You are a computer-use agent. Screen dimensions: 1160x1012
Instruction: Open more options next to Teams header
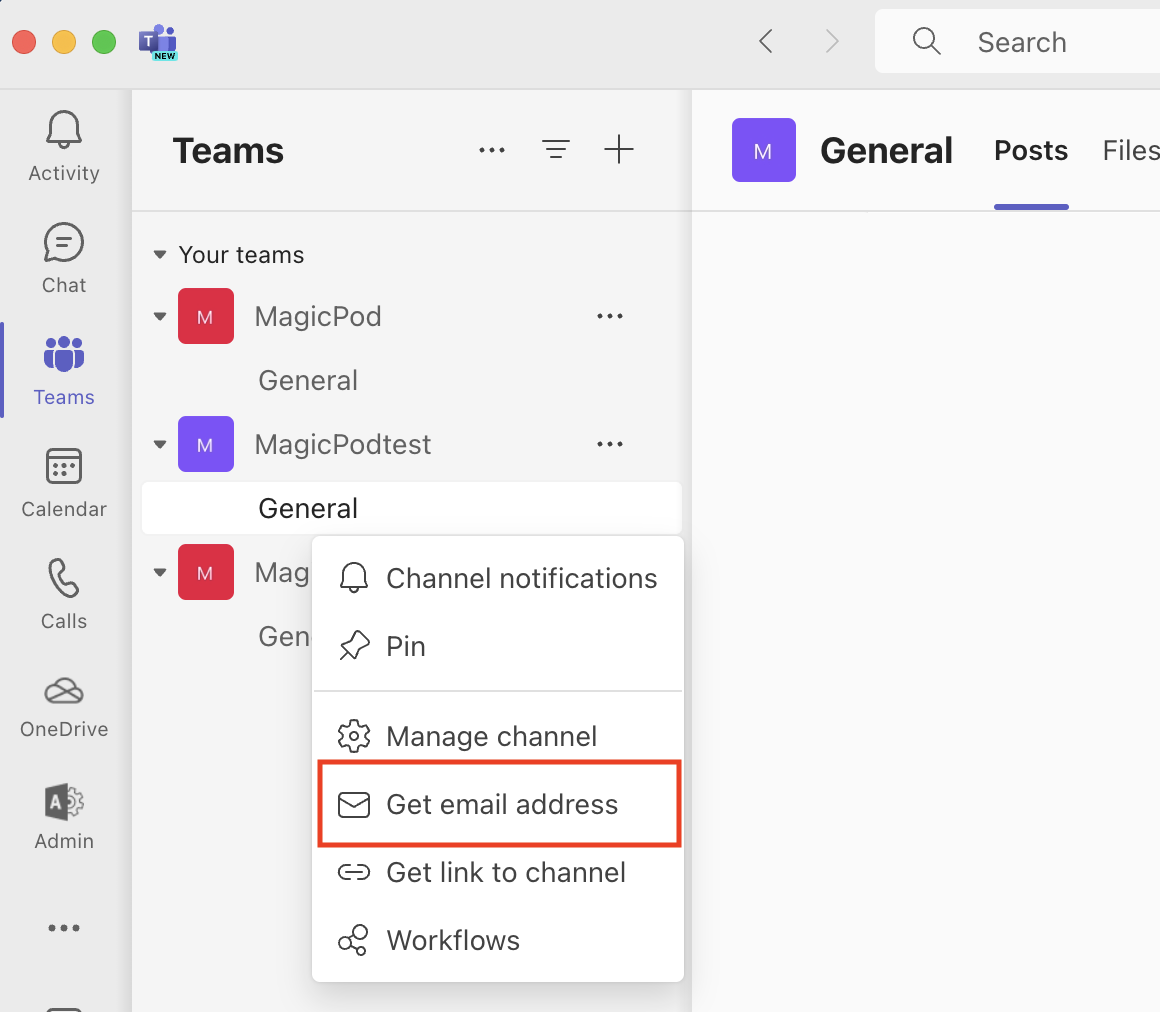coord(492,150)
